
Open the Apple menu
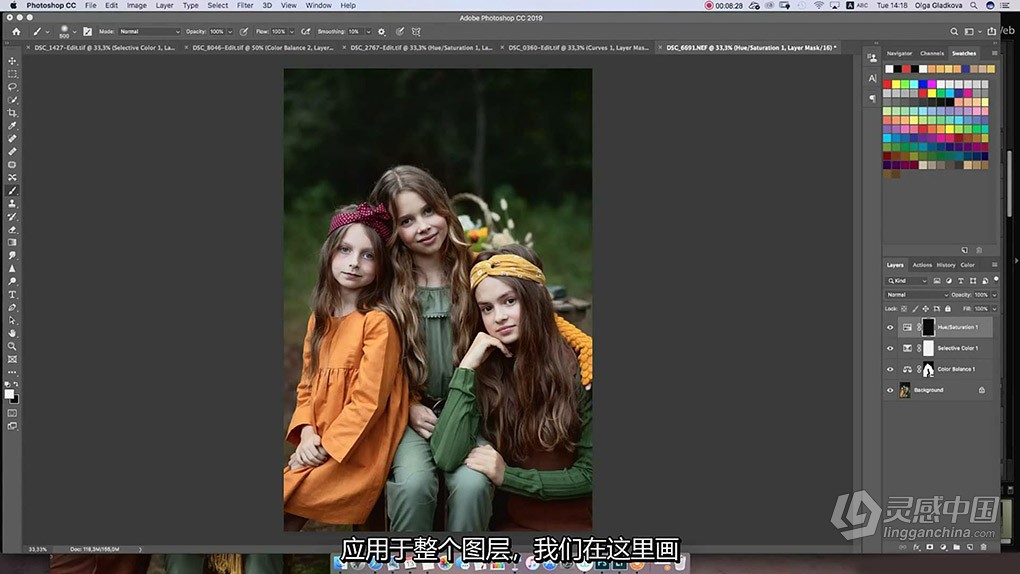[x=13, y=5]
